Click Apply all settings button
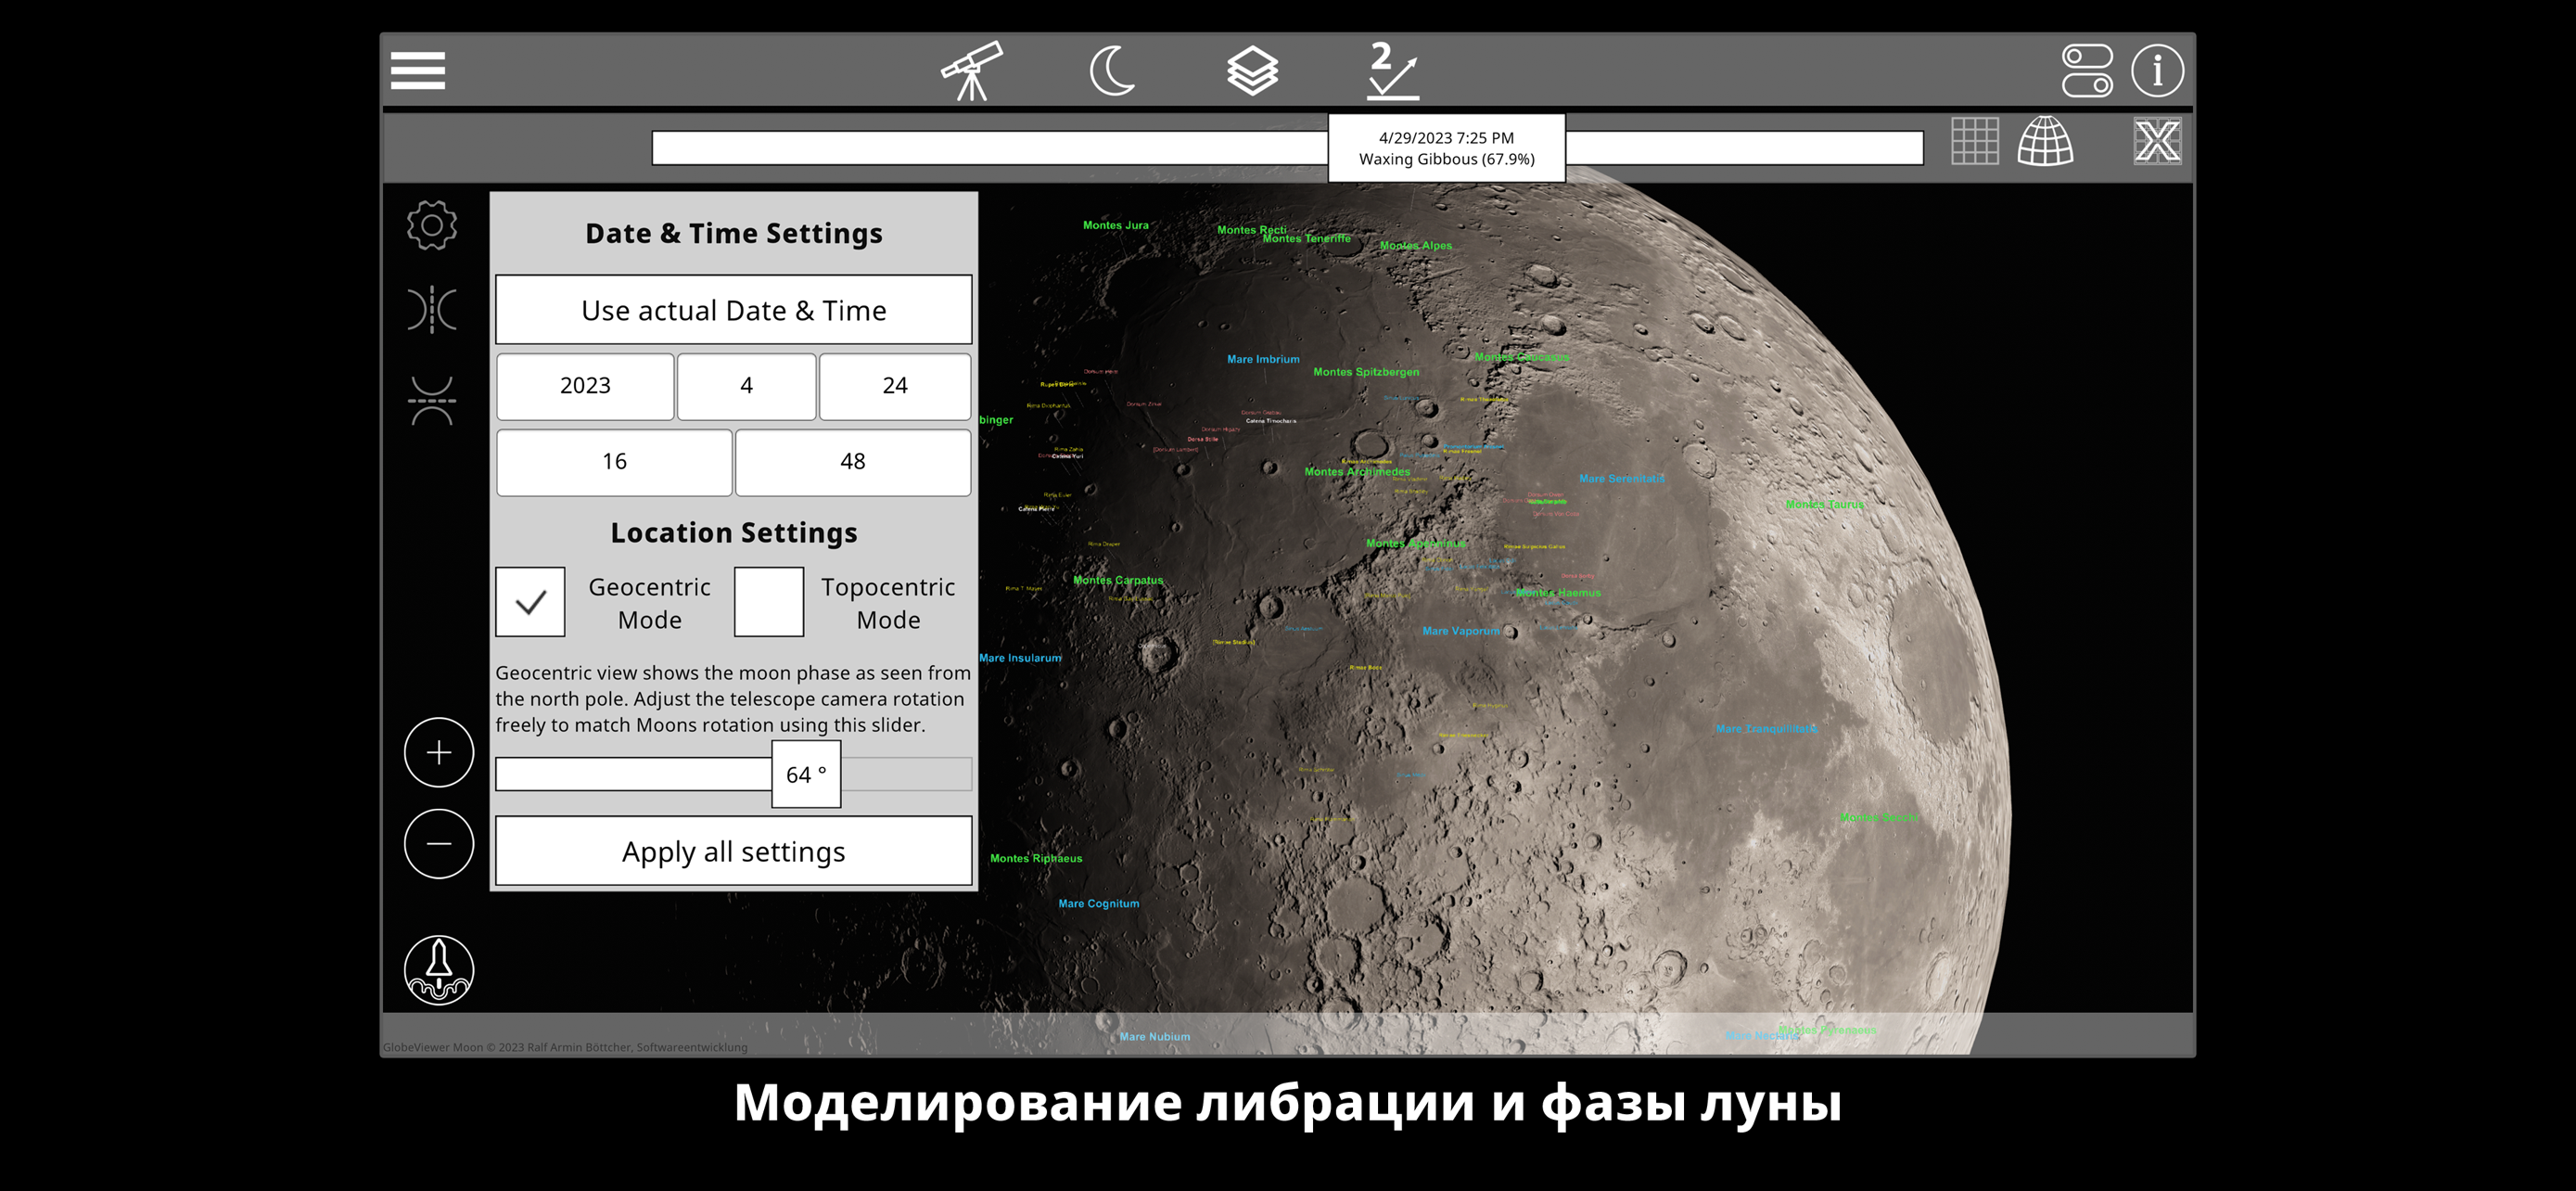 tap(734, 851)
